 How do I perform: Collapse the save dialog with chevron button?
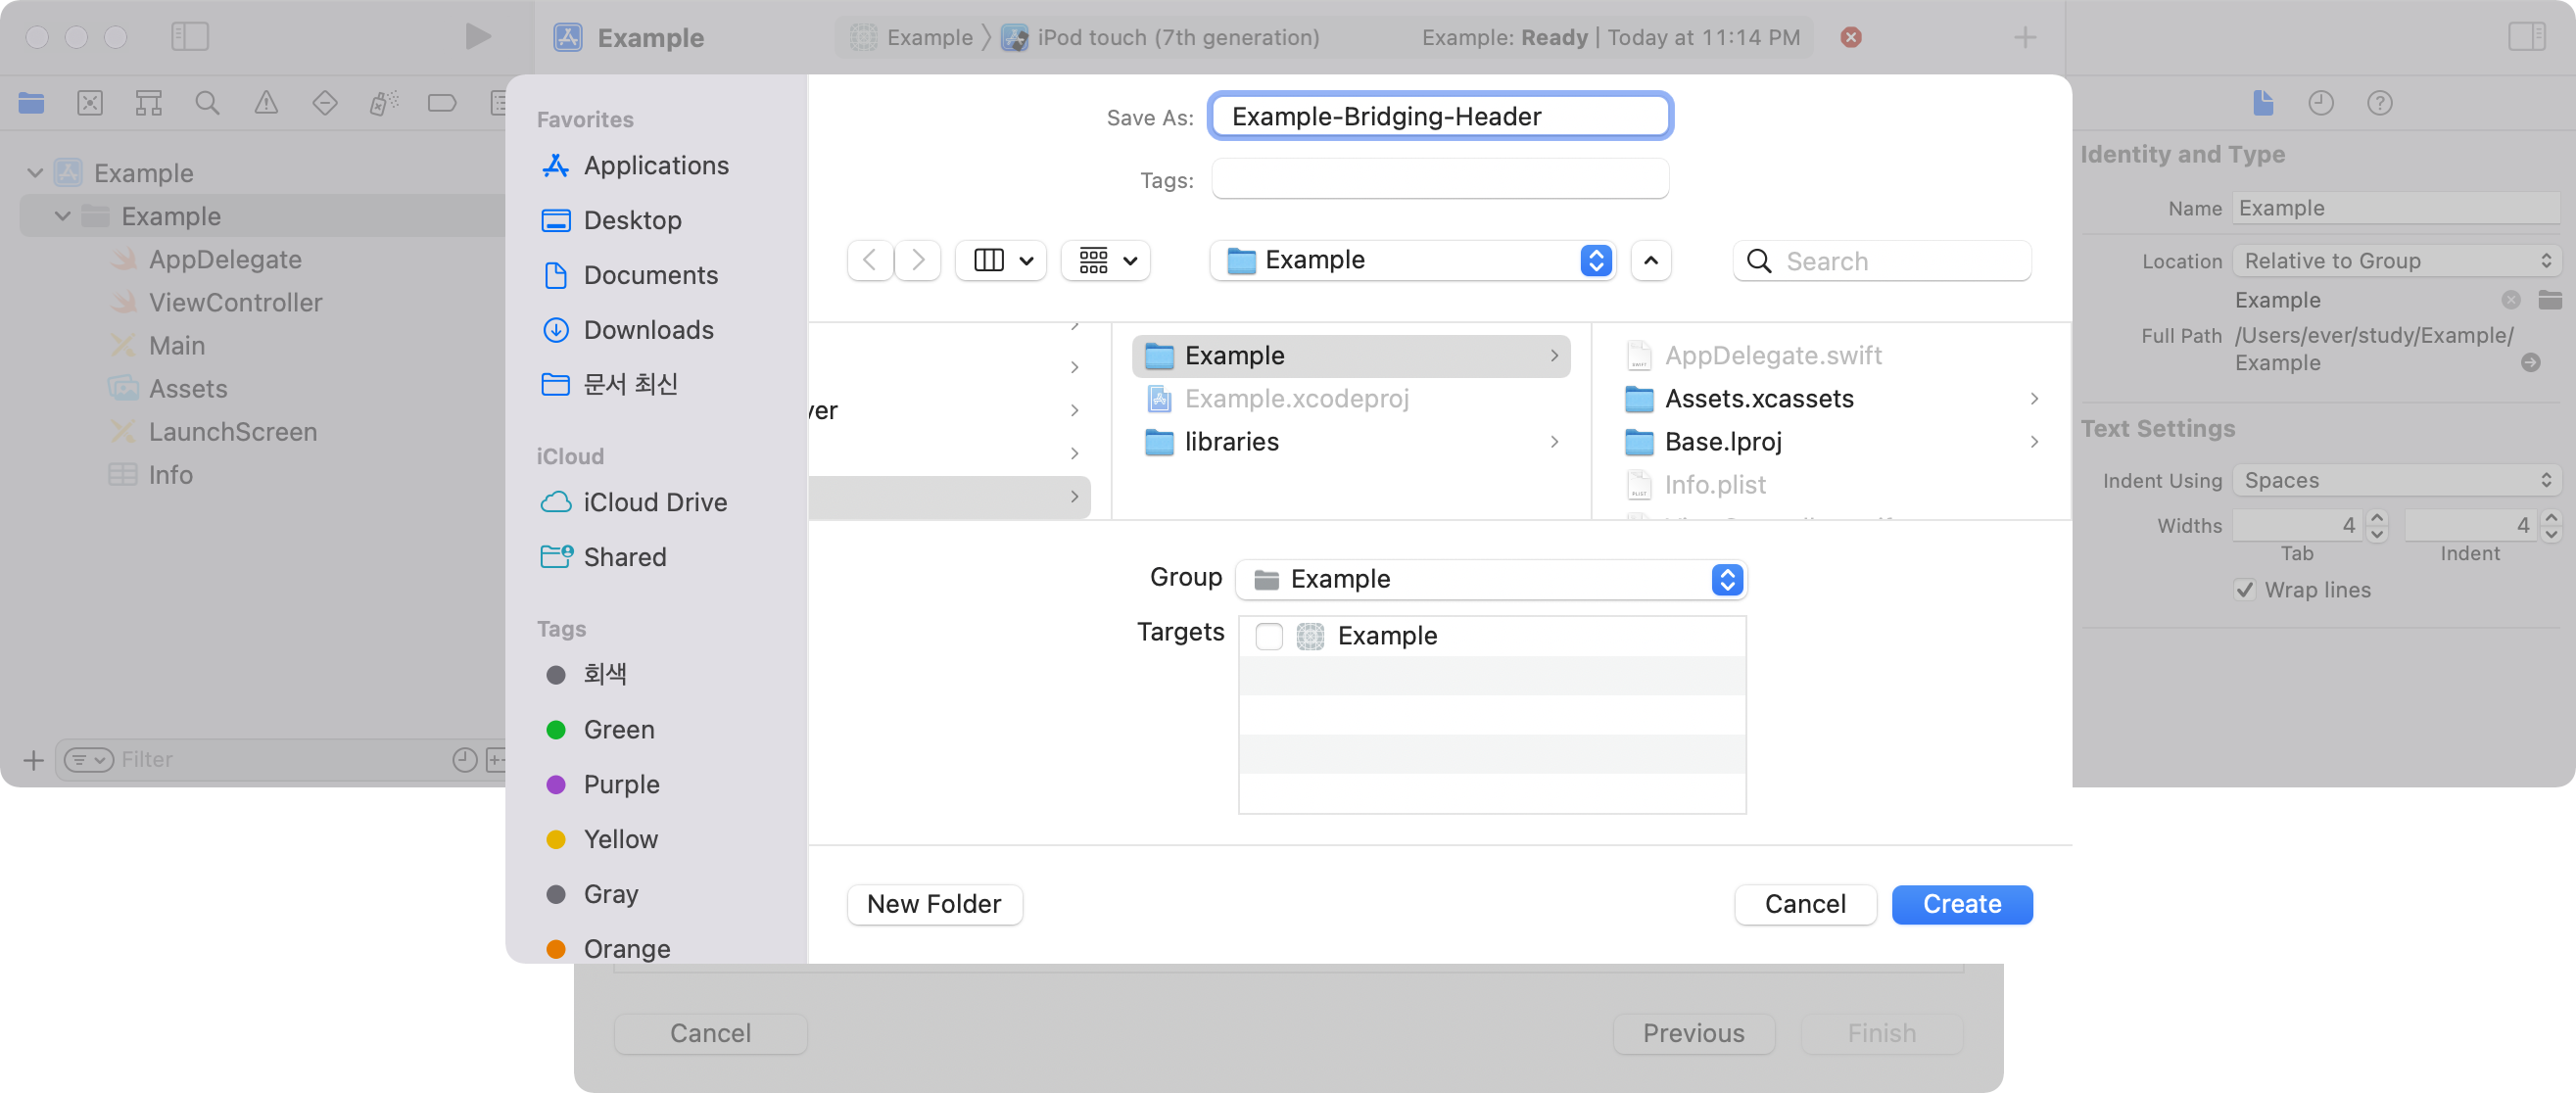[1651, 261]
